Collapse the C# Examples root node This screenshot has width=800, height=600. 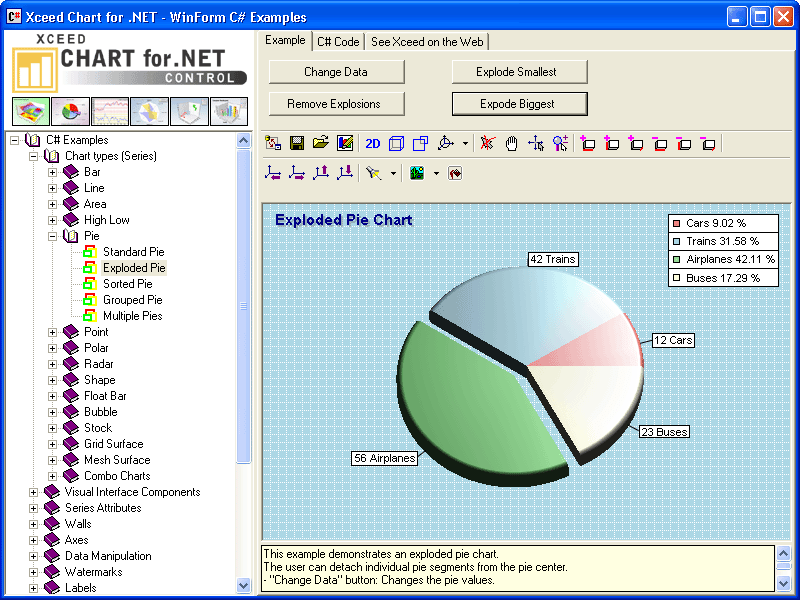(x=14, y=140)
